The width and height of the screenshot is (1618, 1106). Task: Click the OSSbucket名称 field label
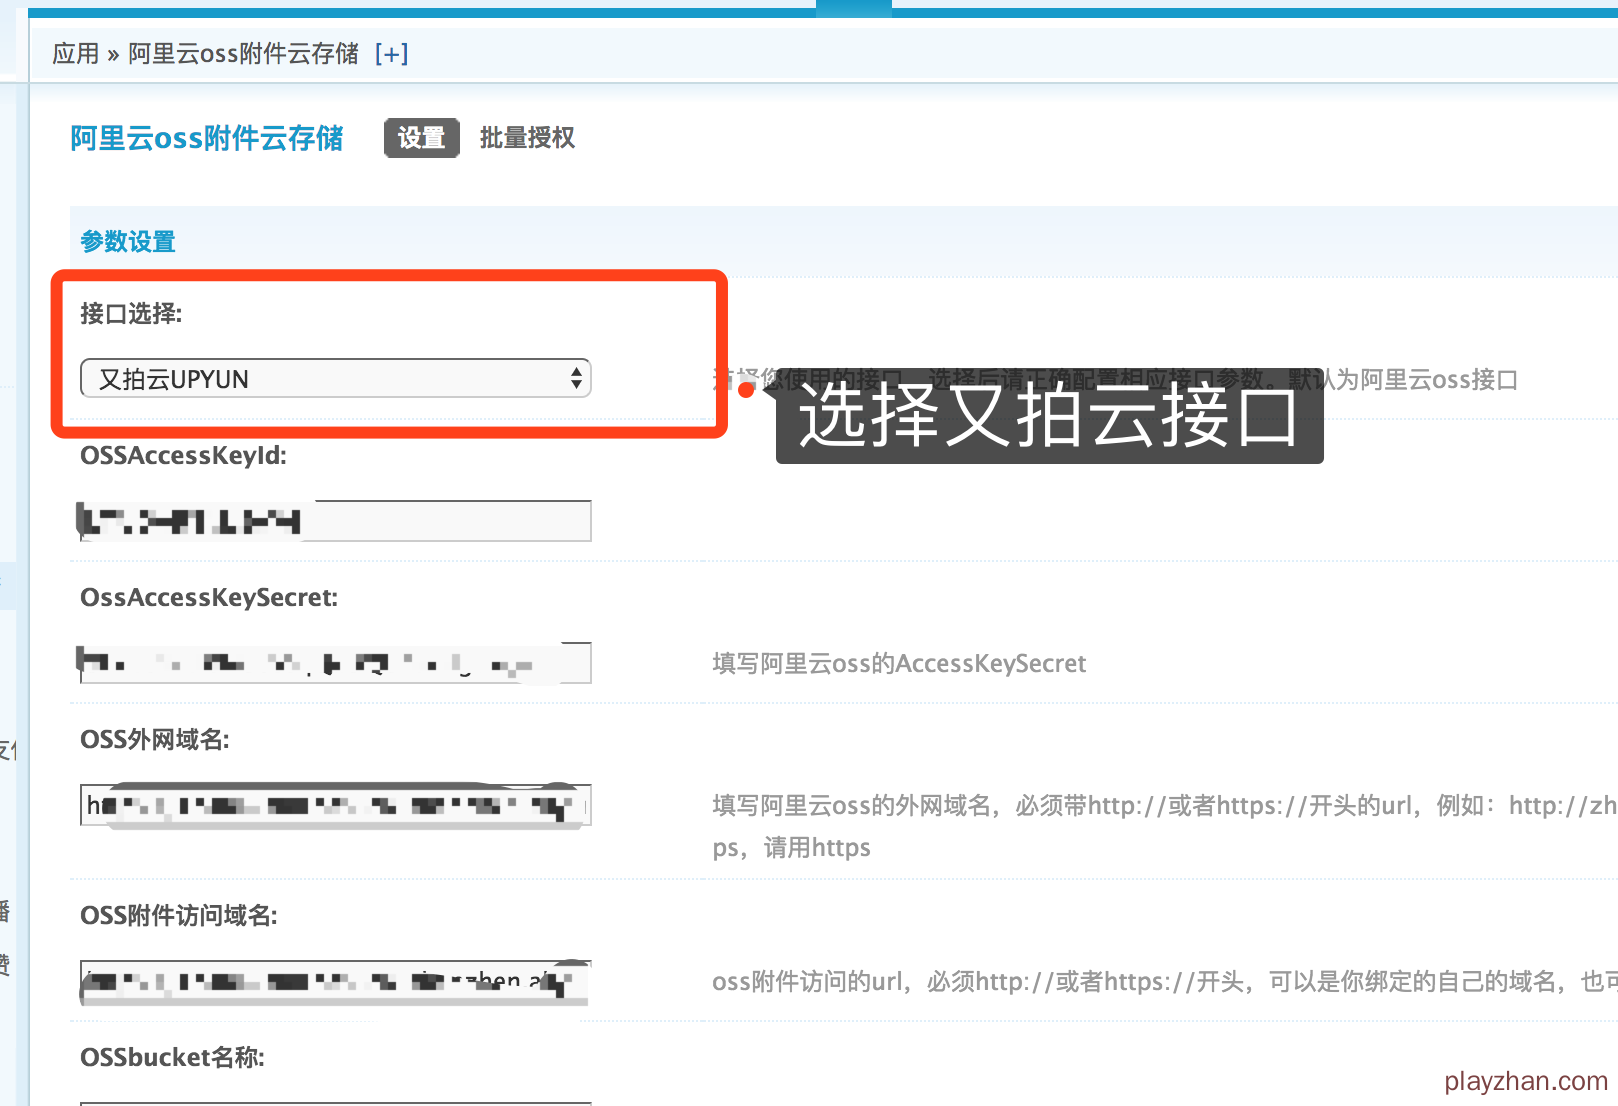(x=172, y=1058)
